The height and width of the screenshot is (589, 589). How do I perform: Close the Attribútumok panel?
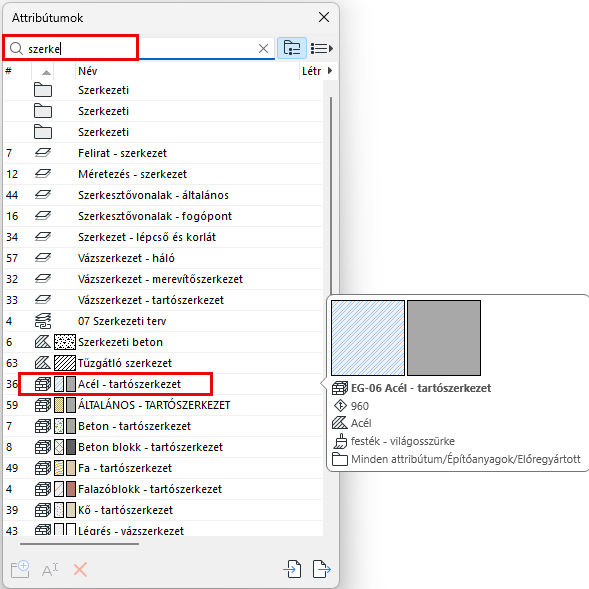324,17
